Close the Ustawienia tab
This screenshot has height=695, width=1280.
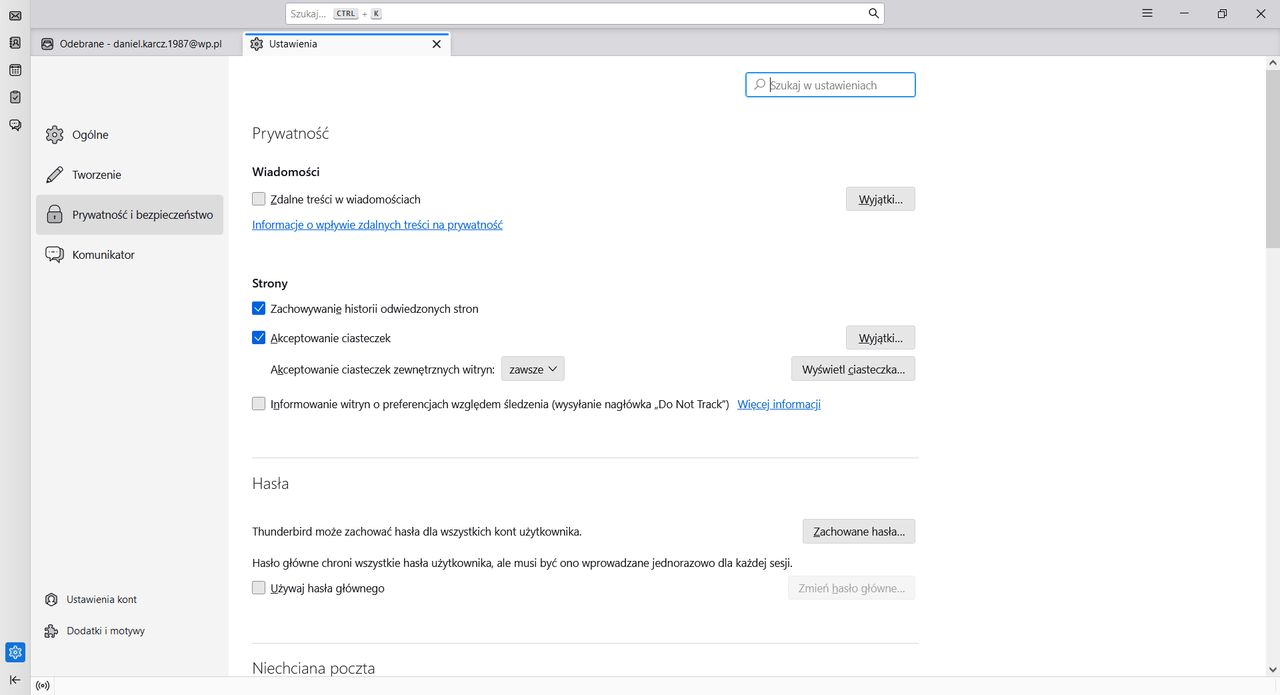[x=436, y=44]
